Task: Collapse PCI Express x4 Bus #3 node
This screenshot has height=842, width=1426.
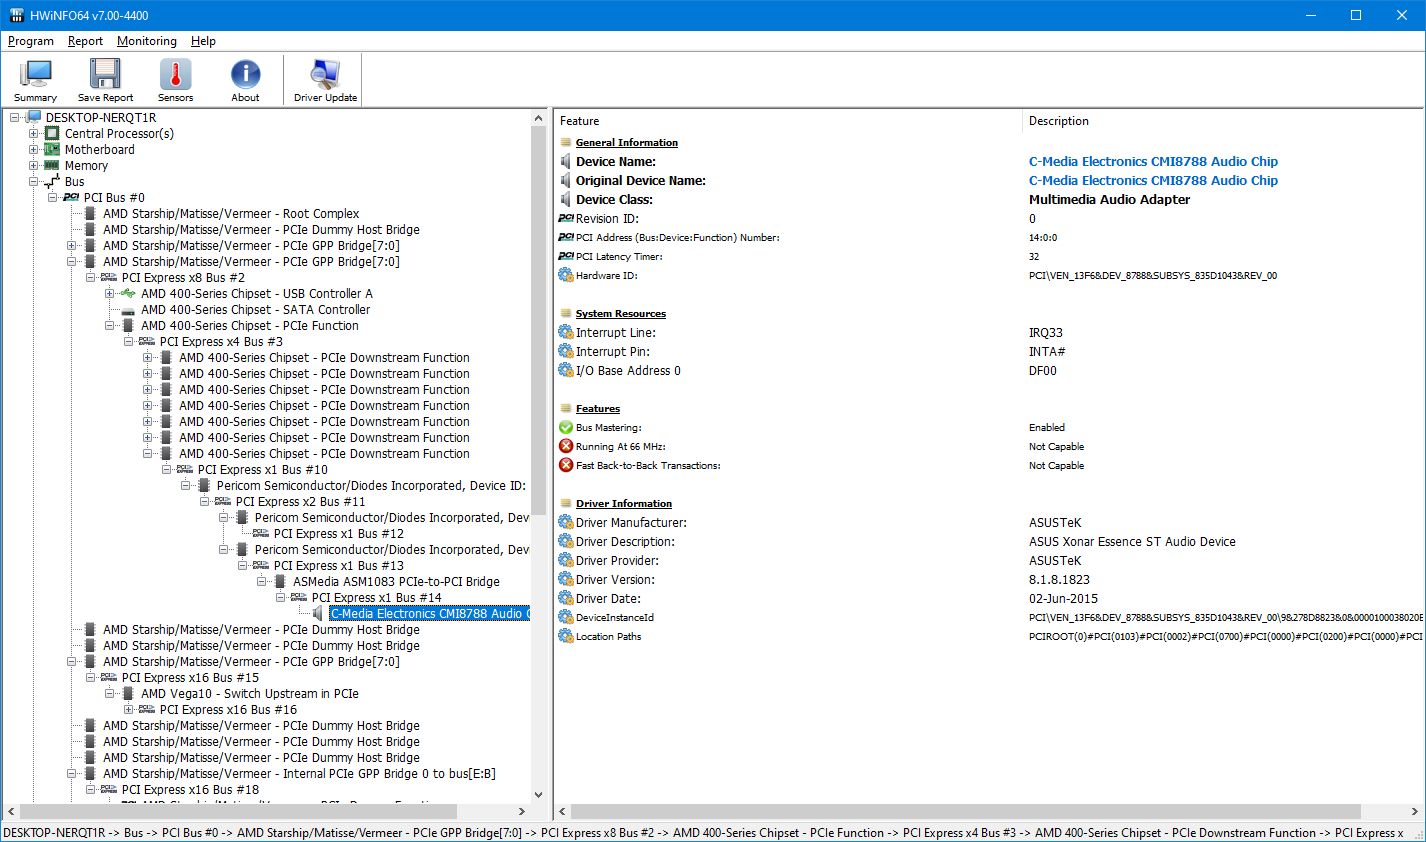Action: 129,342
